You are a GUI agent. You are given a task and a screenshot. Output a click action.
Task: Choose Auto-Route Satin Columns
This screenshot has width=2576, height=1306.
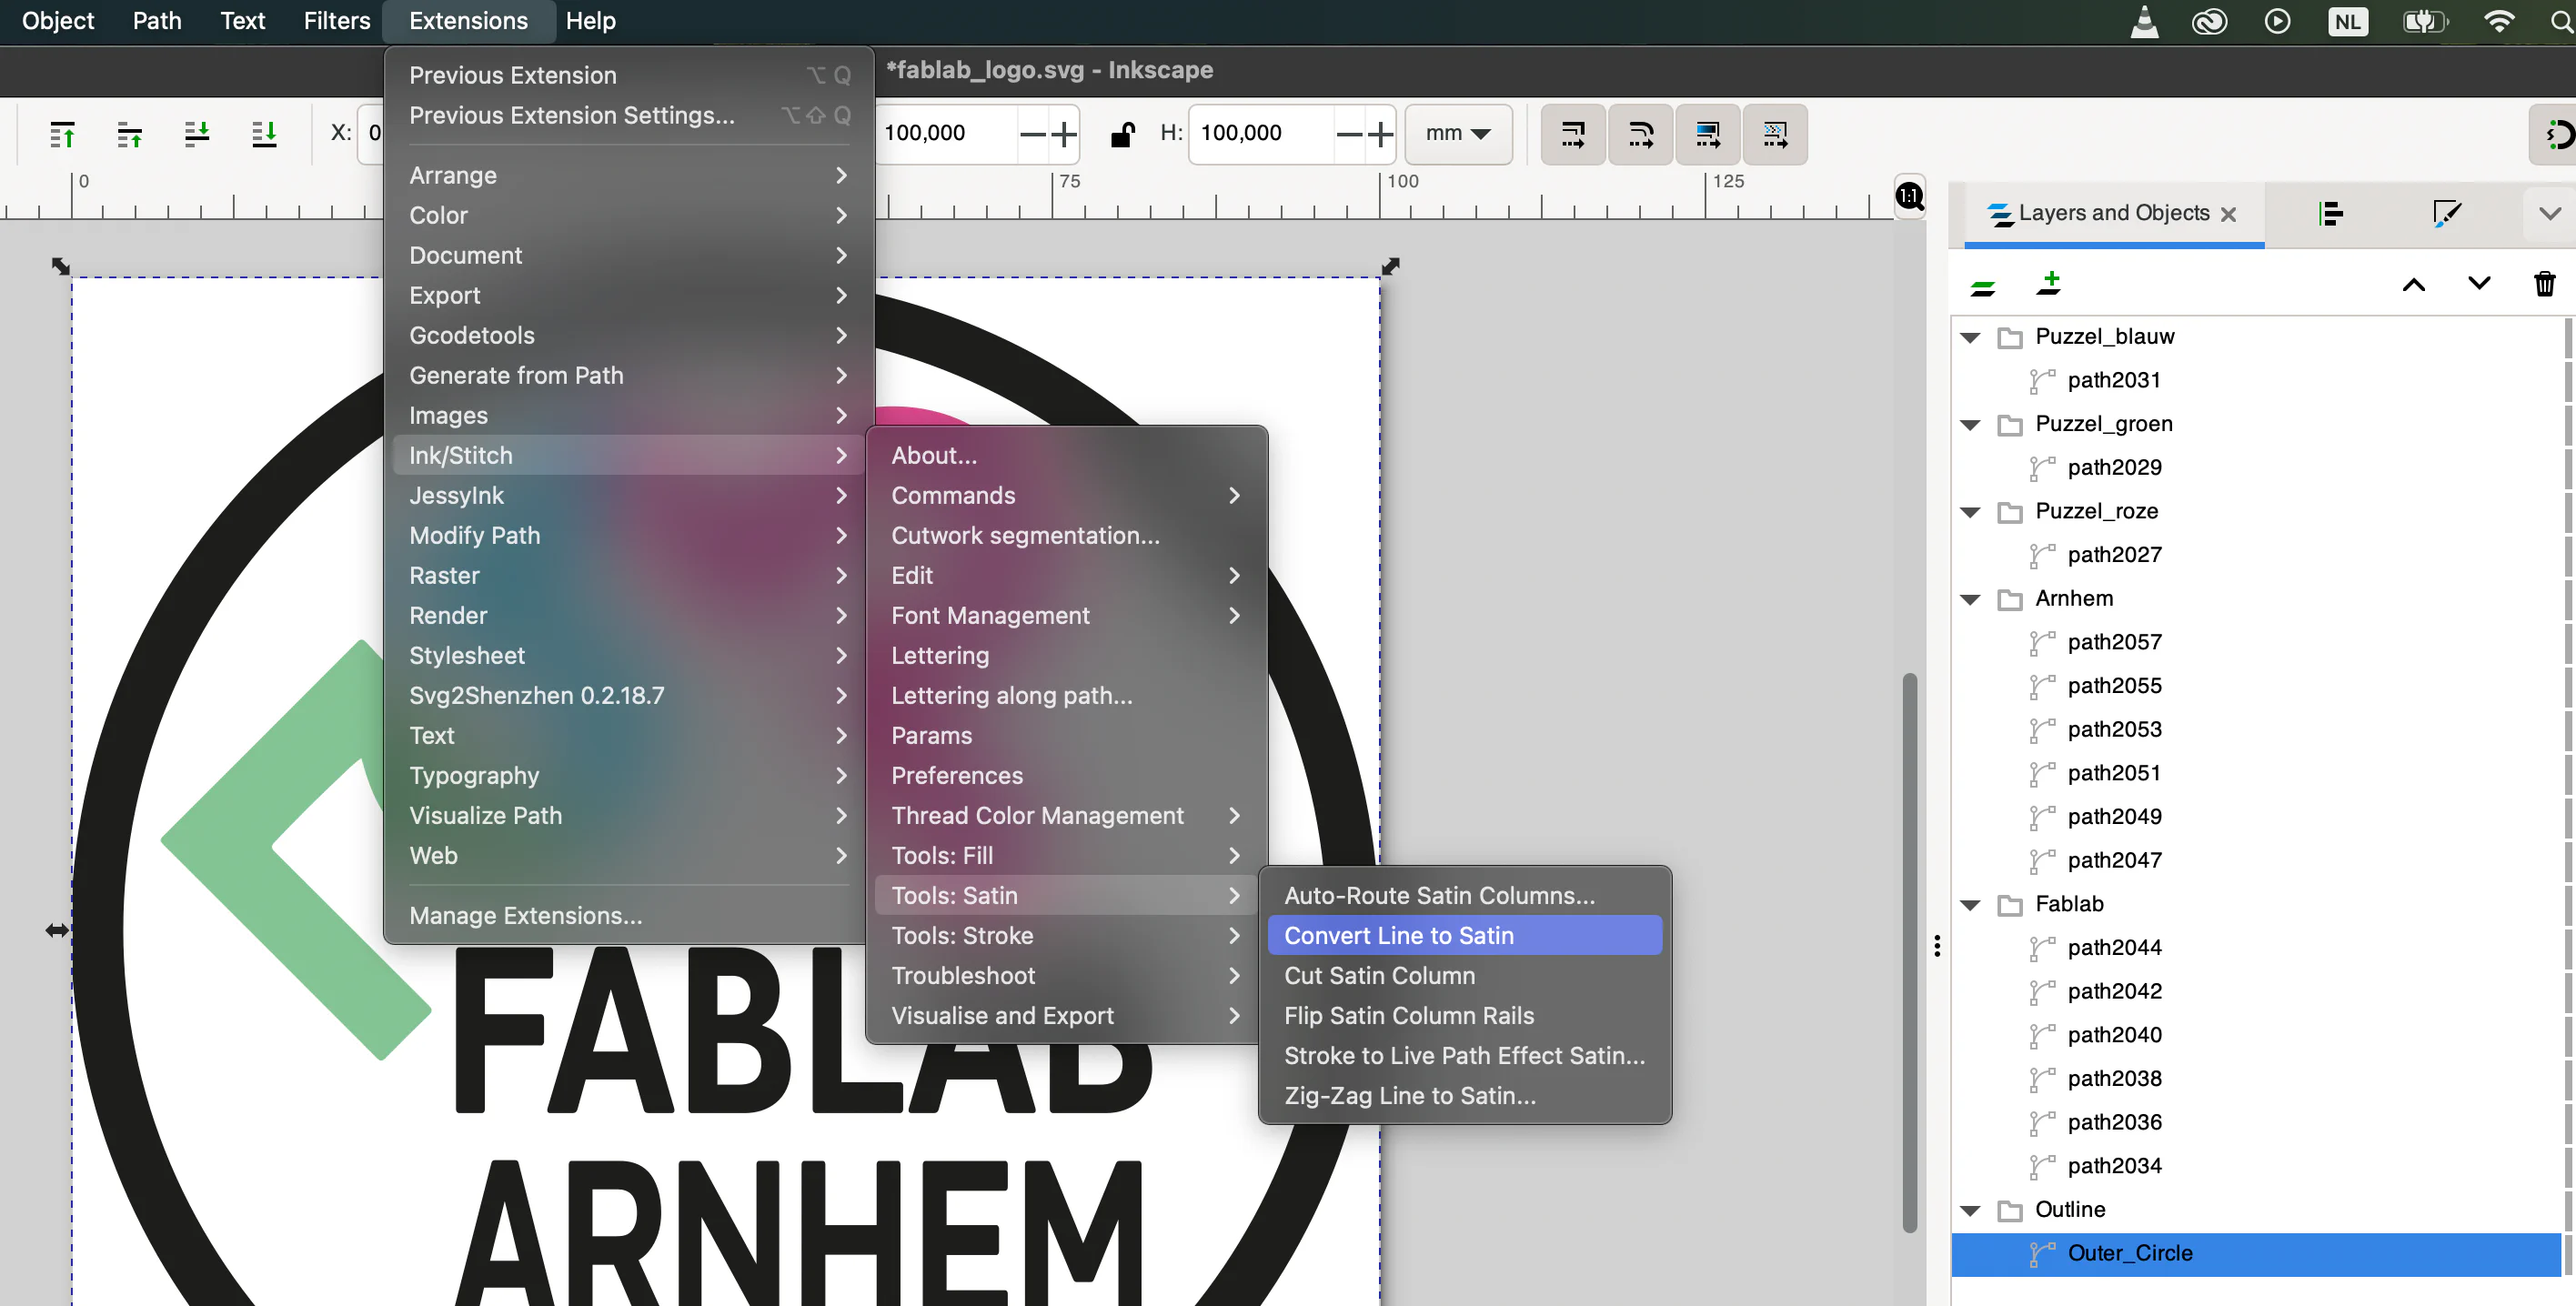coord(1464,895)
